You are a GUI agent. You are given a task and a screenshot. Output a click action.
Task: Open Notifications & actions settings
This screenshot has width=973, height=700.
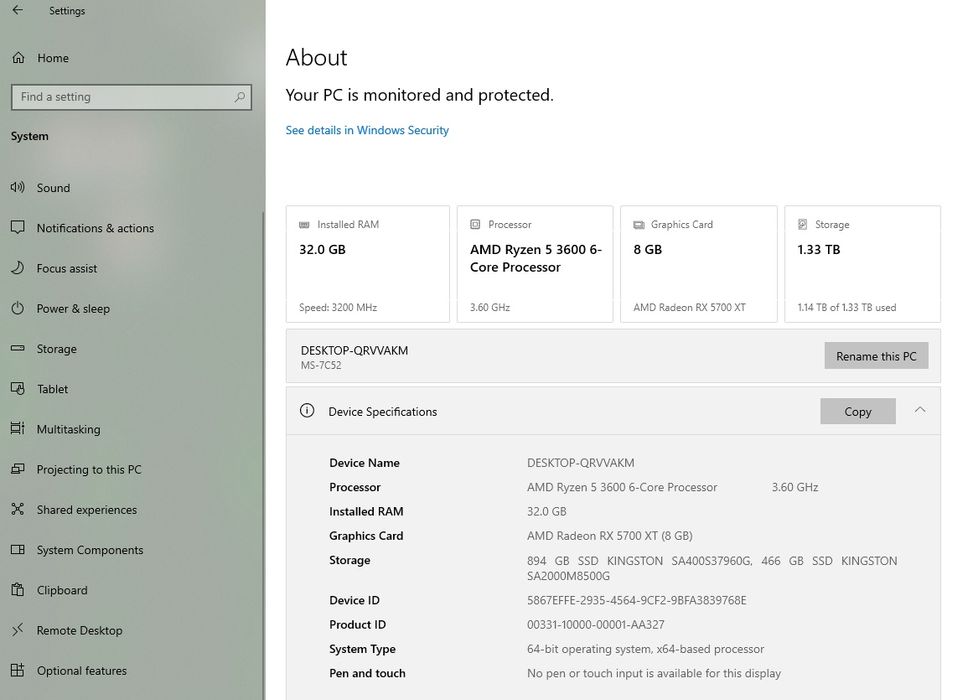pyautogui.click(x=95, y=228)
